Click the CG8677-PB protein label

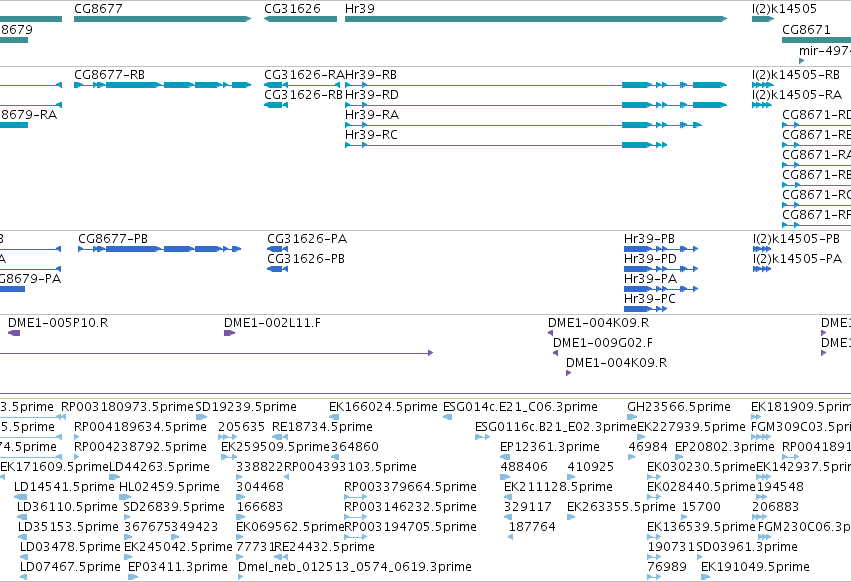113,239
